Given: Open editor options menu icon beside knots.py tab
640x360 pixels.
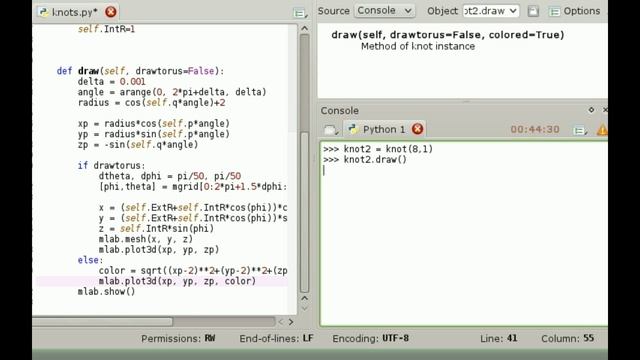Looking at the screenshot, I should point(300,13).
